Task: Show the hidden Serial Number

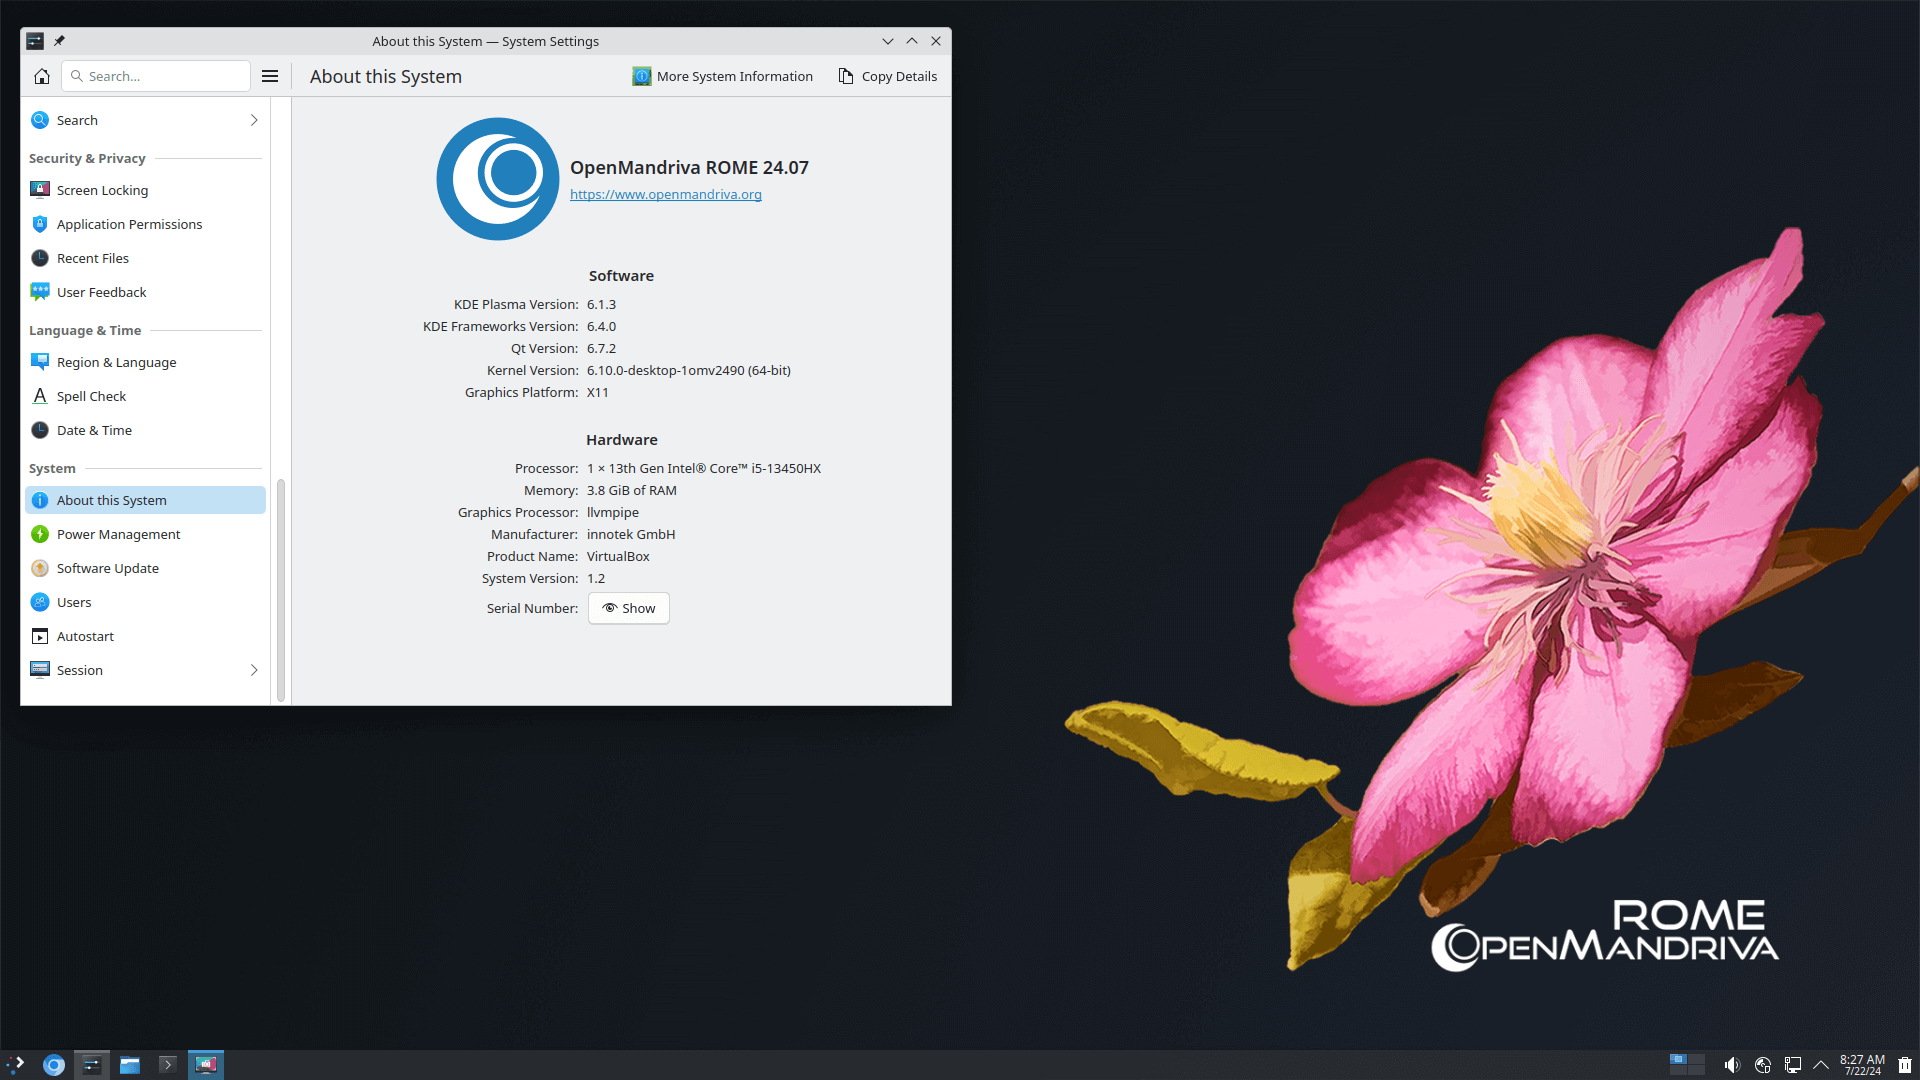Action: (628, 608)
